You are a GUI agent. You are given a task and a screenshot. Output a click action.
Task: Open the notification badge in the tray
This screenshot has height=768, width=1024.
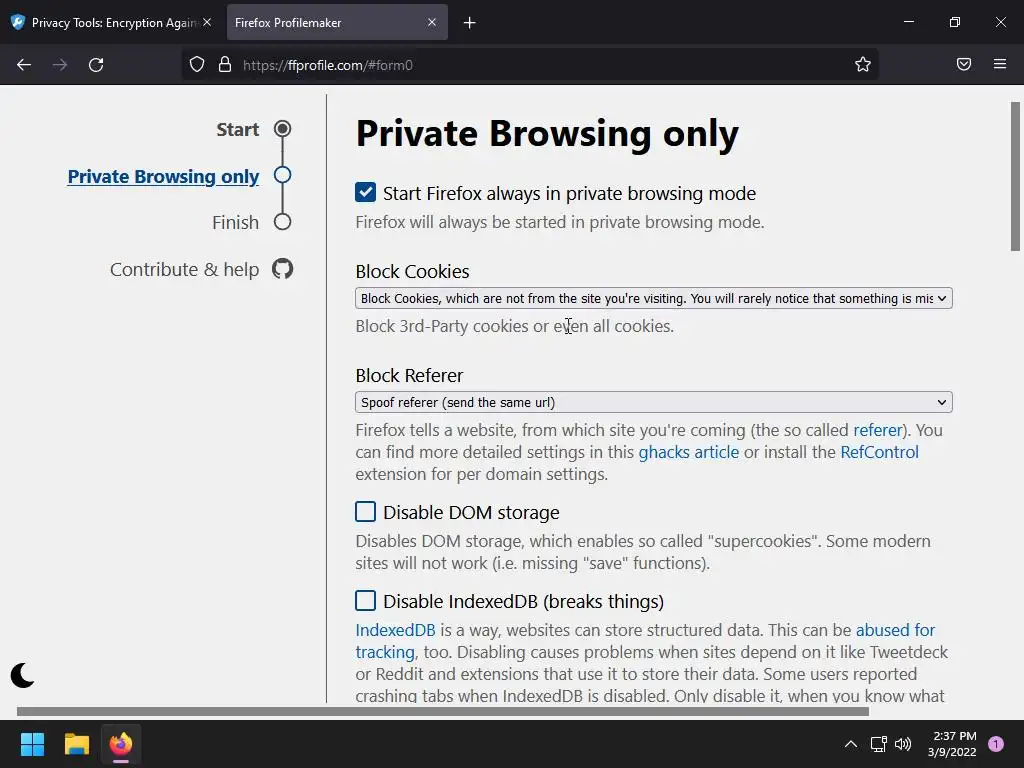point(996,744)
